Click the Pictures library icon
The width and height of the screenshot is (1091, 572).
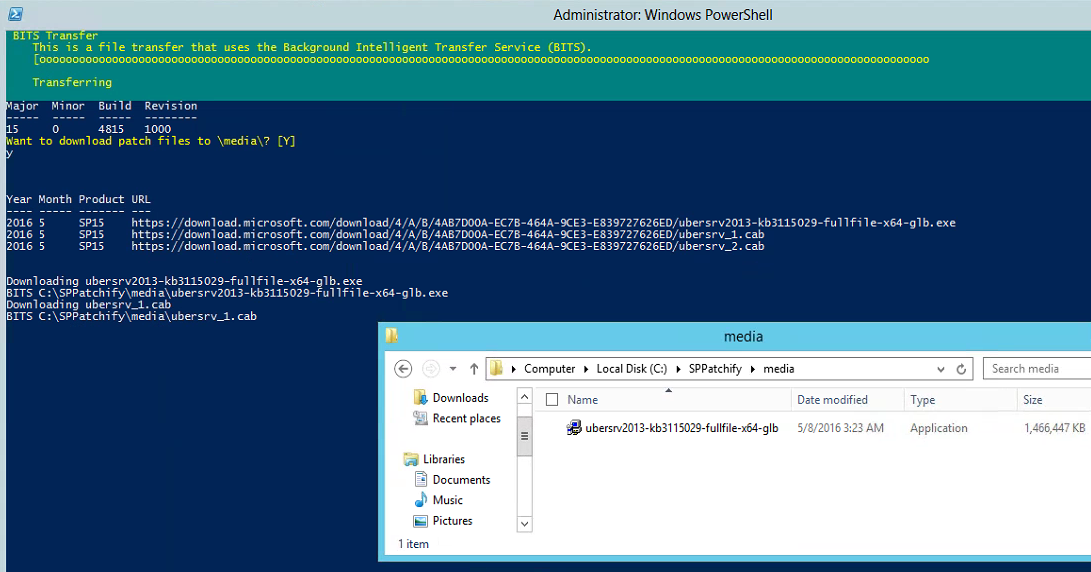pos(420,521)
